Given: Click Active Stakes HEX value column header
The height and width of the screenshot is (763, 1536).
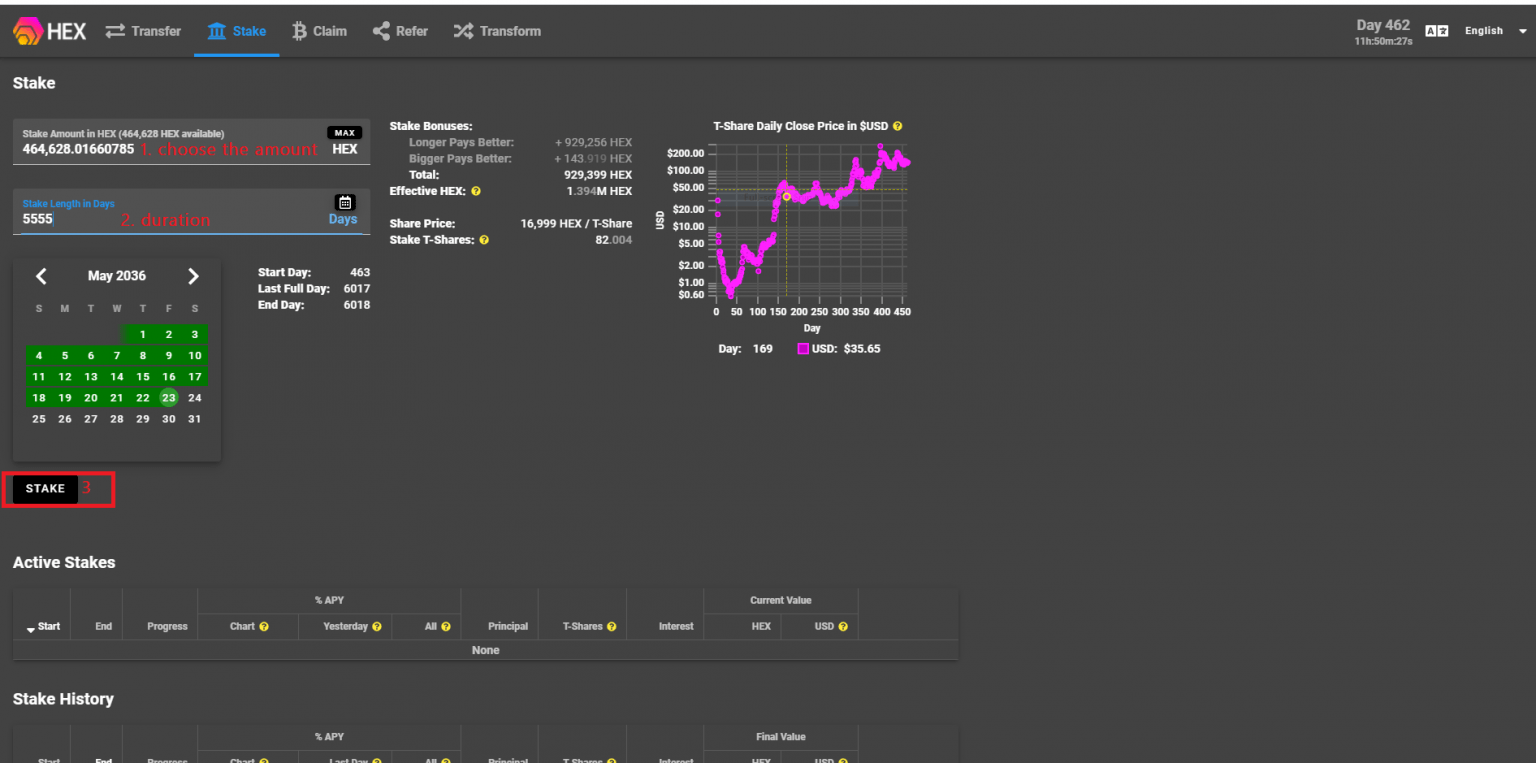Looking at the screenshot, I should pyautogui.click(x=761, y=626).
